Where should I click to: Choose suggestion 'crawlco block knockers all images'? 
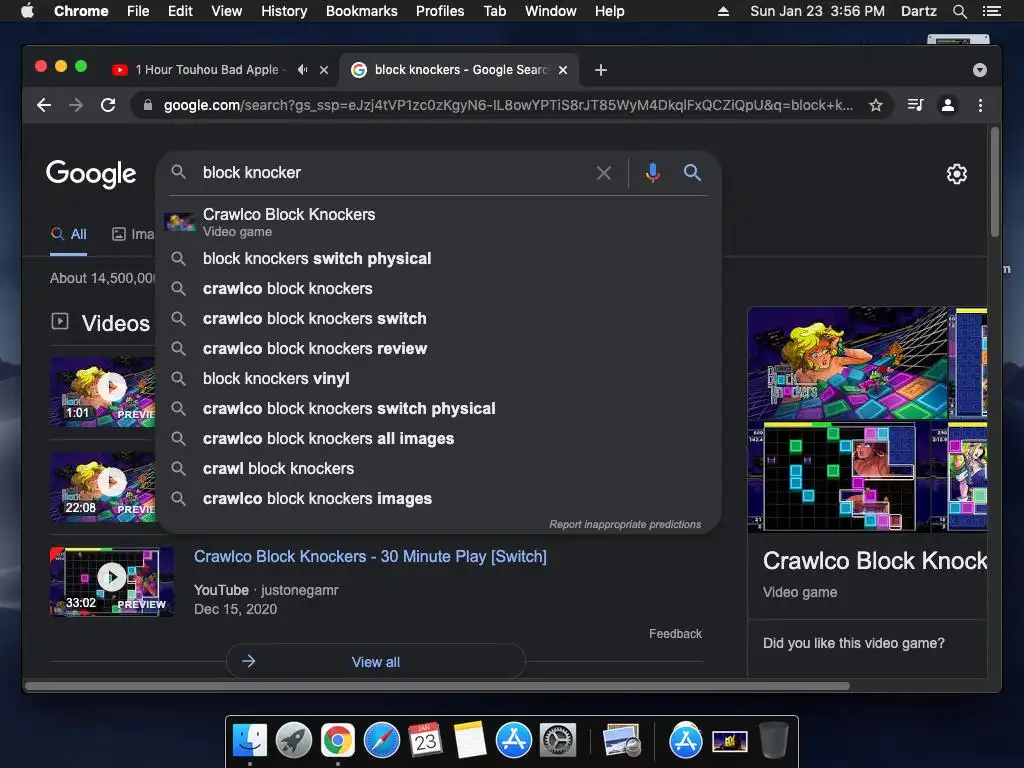coord(438,439)
